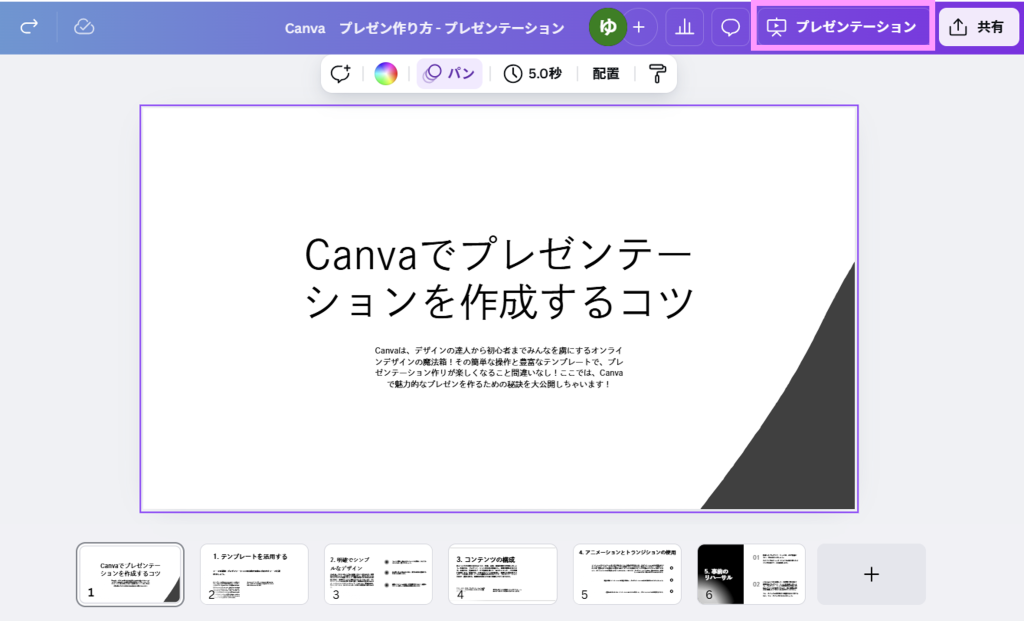Click the 共有 share button
1024x621 pixels.
pyautogui.click(x=978, y=27)
